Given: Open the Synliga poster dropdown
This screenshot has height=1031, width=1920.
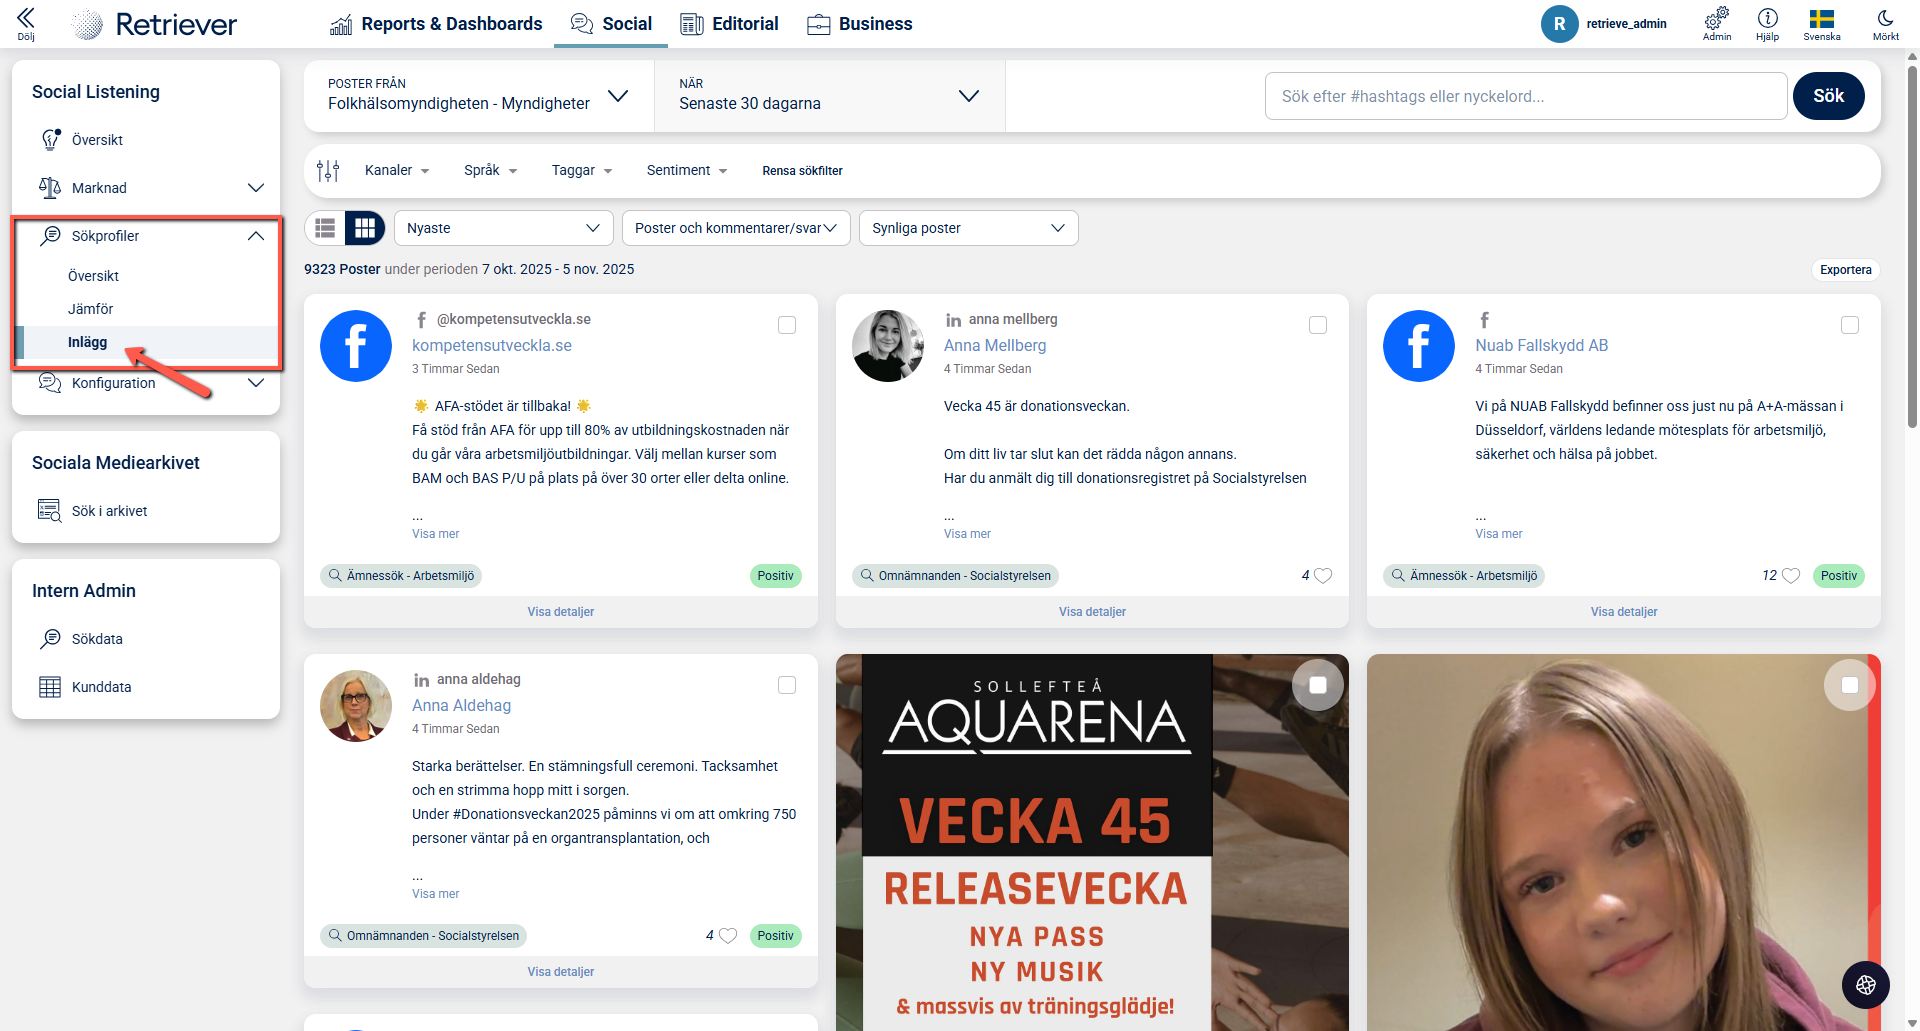Looking at the screenshot, I should 969,228.
